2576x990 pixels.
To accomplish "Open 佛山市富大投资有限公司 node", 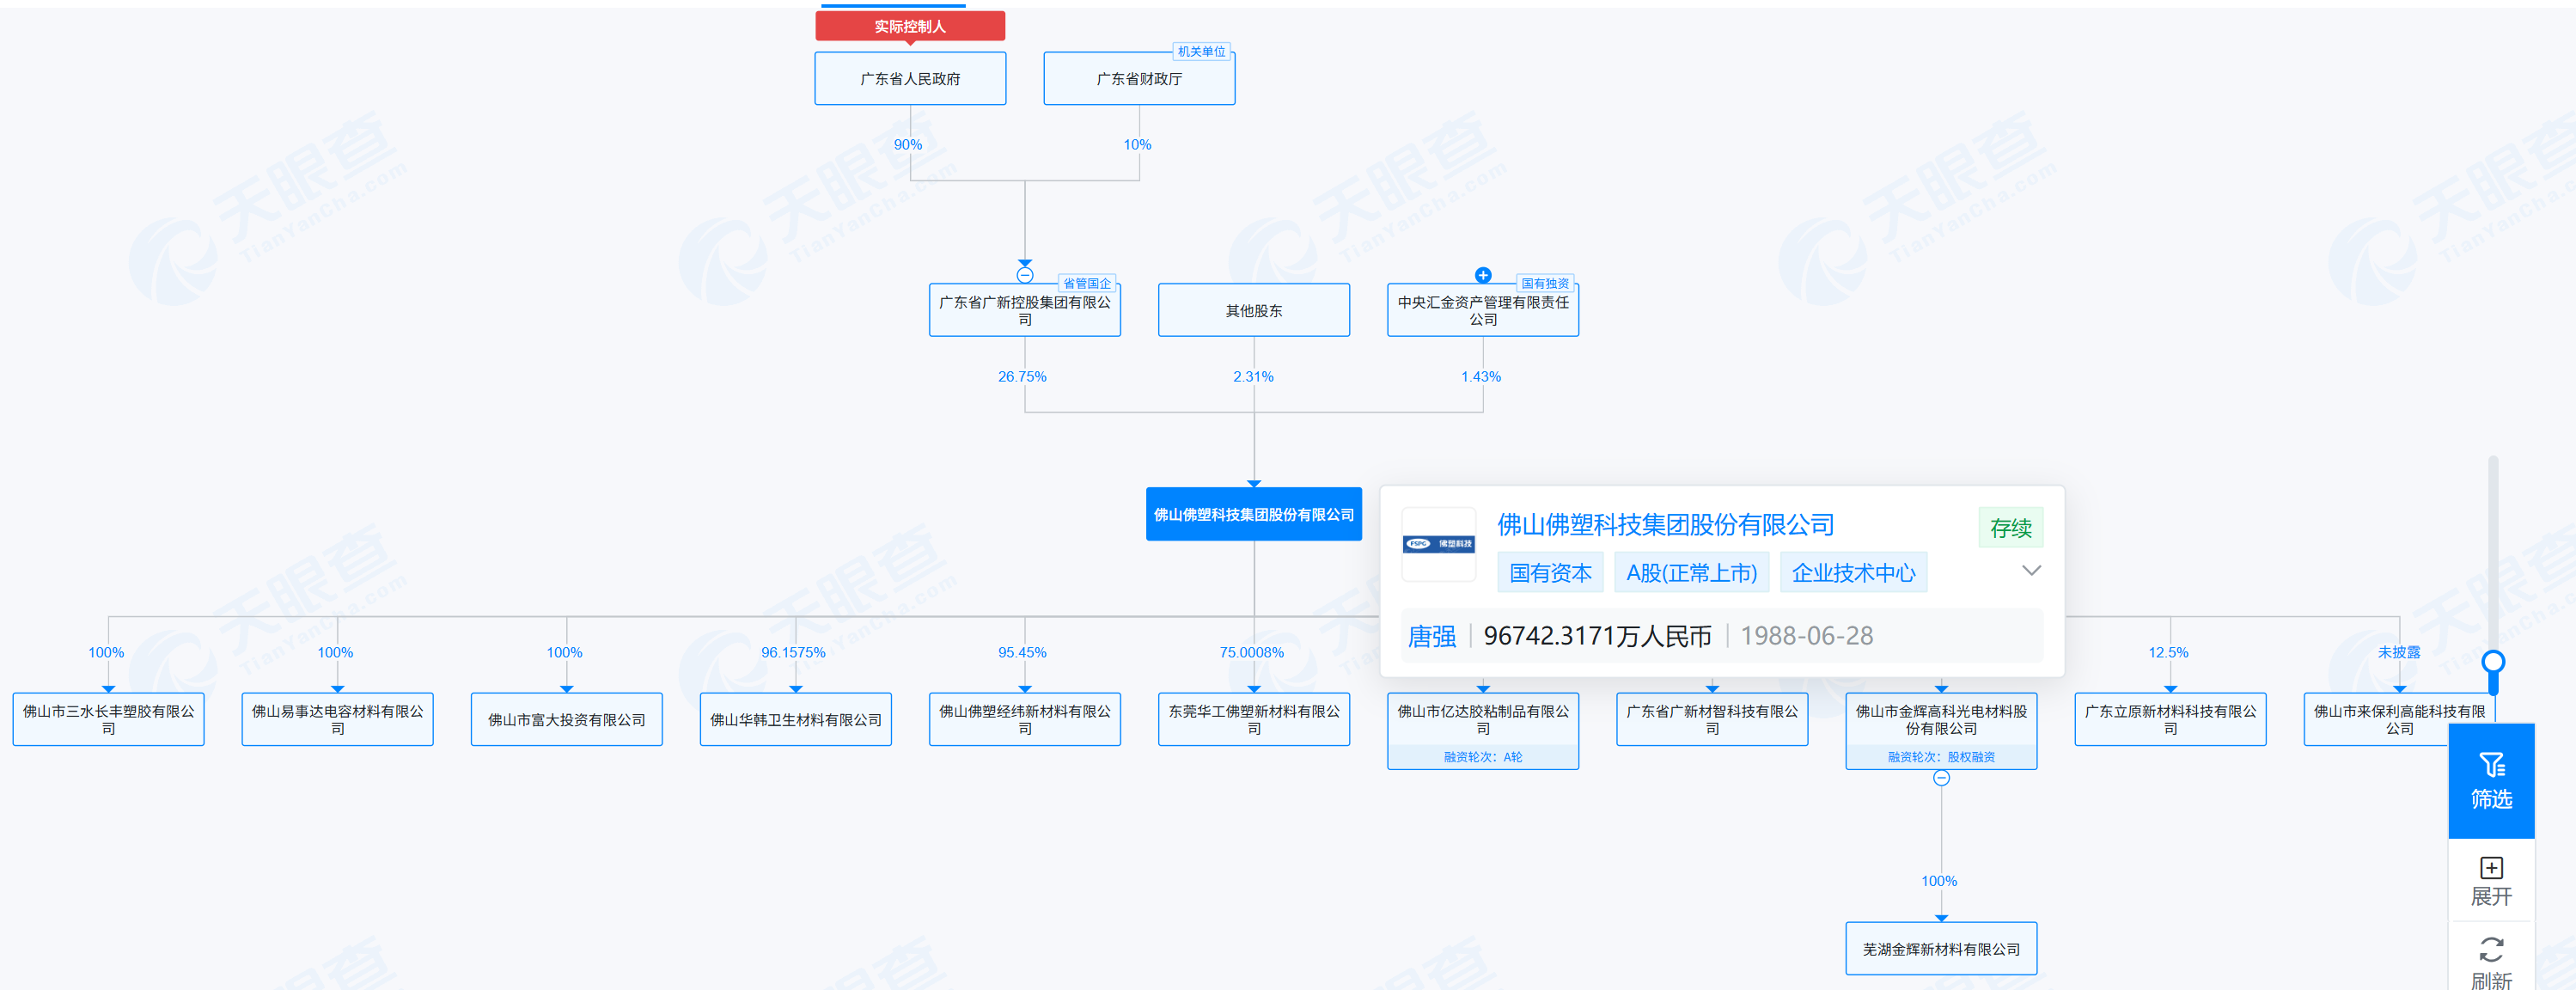I will coord(567,720).
